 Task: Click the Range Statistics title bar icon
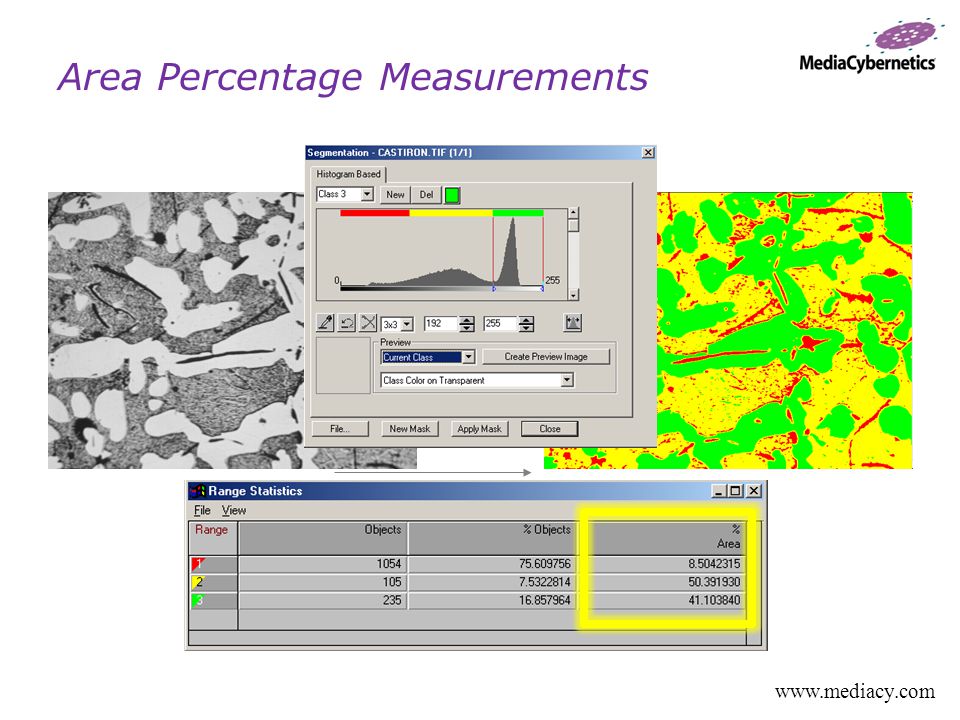[x=197, y=490]
